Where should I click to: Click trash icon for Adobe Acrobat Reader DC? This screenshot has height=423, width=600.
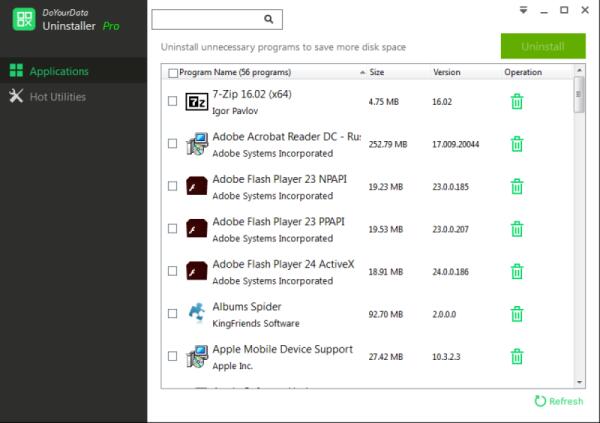[x=517, y=144]
